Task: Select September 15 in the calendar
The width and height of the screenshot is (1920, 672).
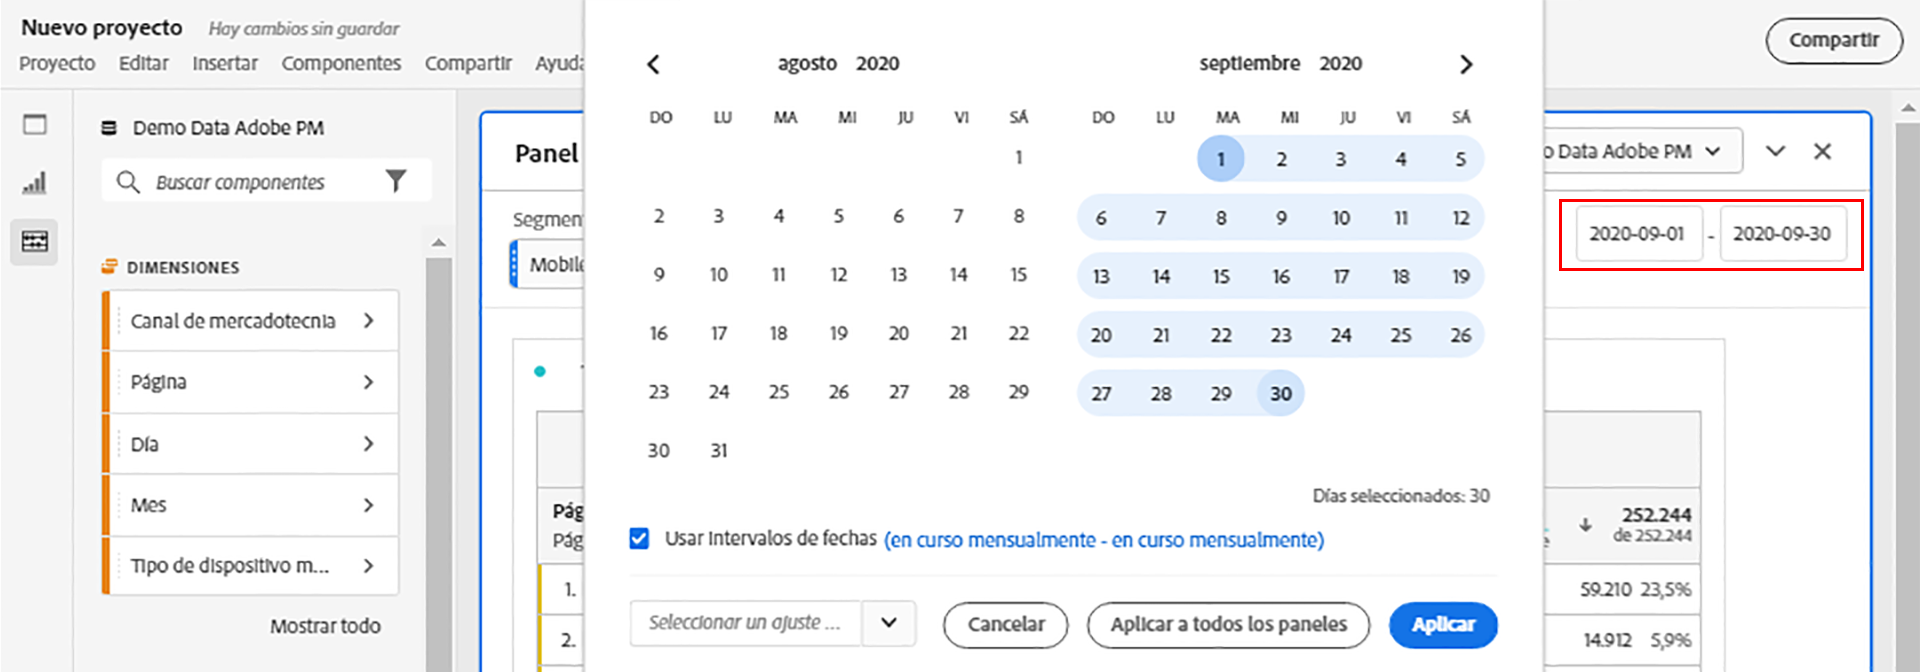Action: 1221,276
